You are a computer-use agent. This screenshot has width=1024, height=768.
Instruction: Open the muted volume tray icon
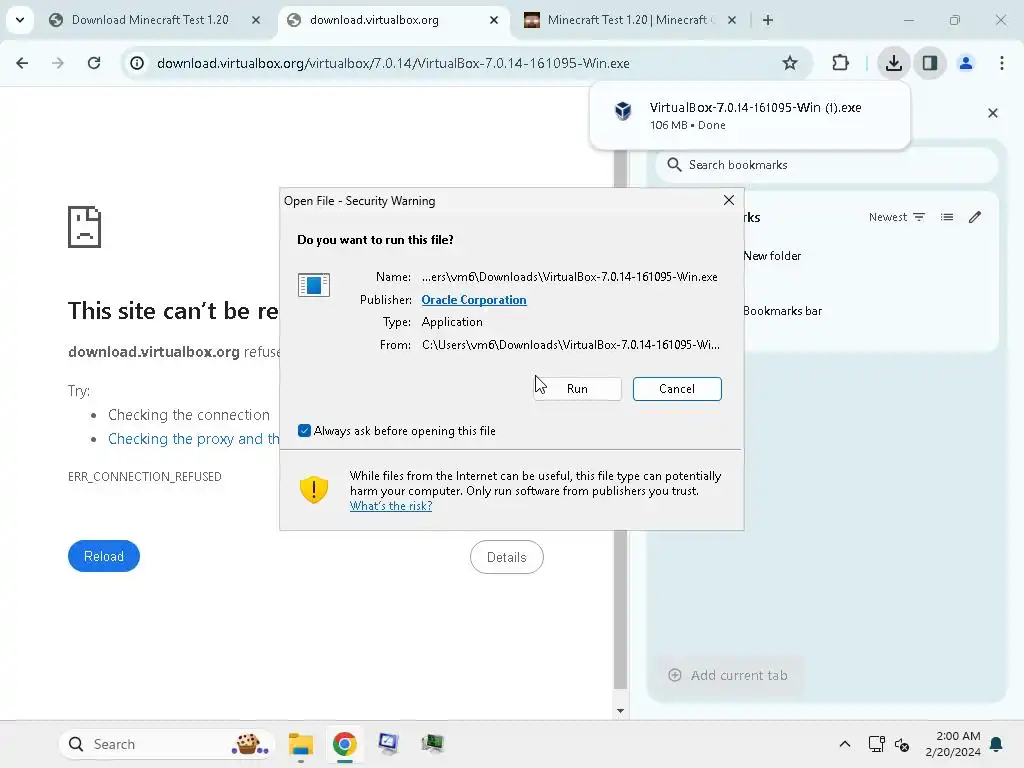tap(902, 744)
